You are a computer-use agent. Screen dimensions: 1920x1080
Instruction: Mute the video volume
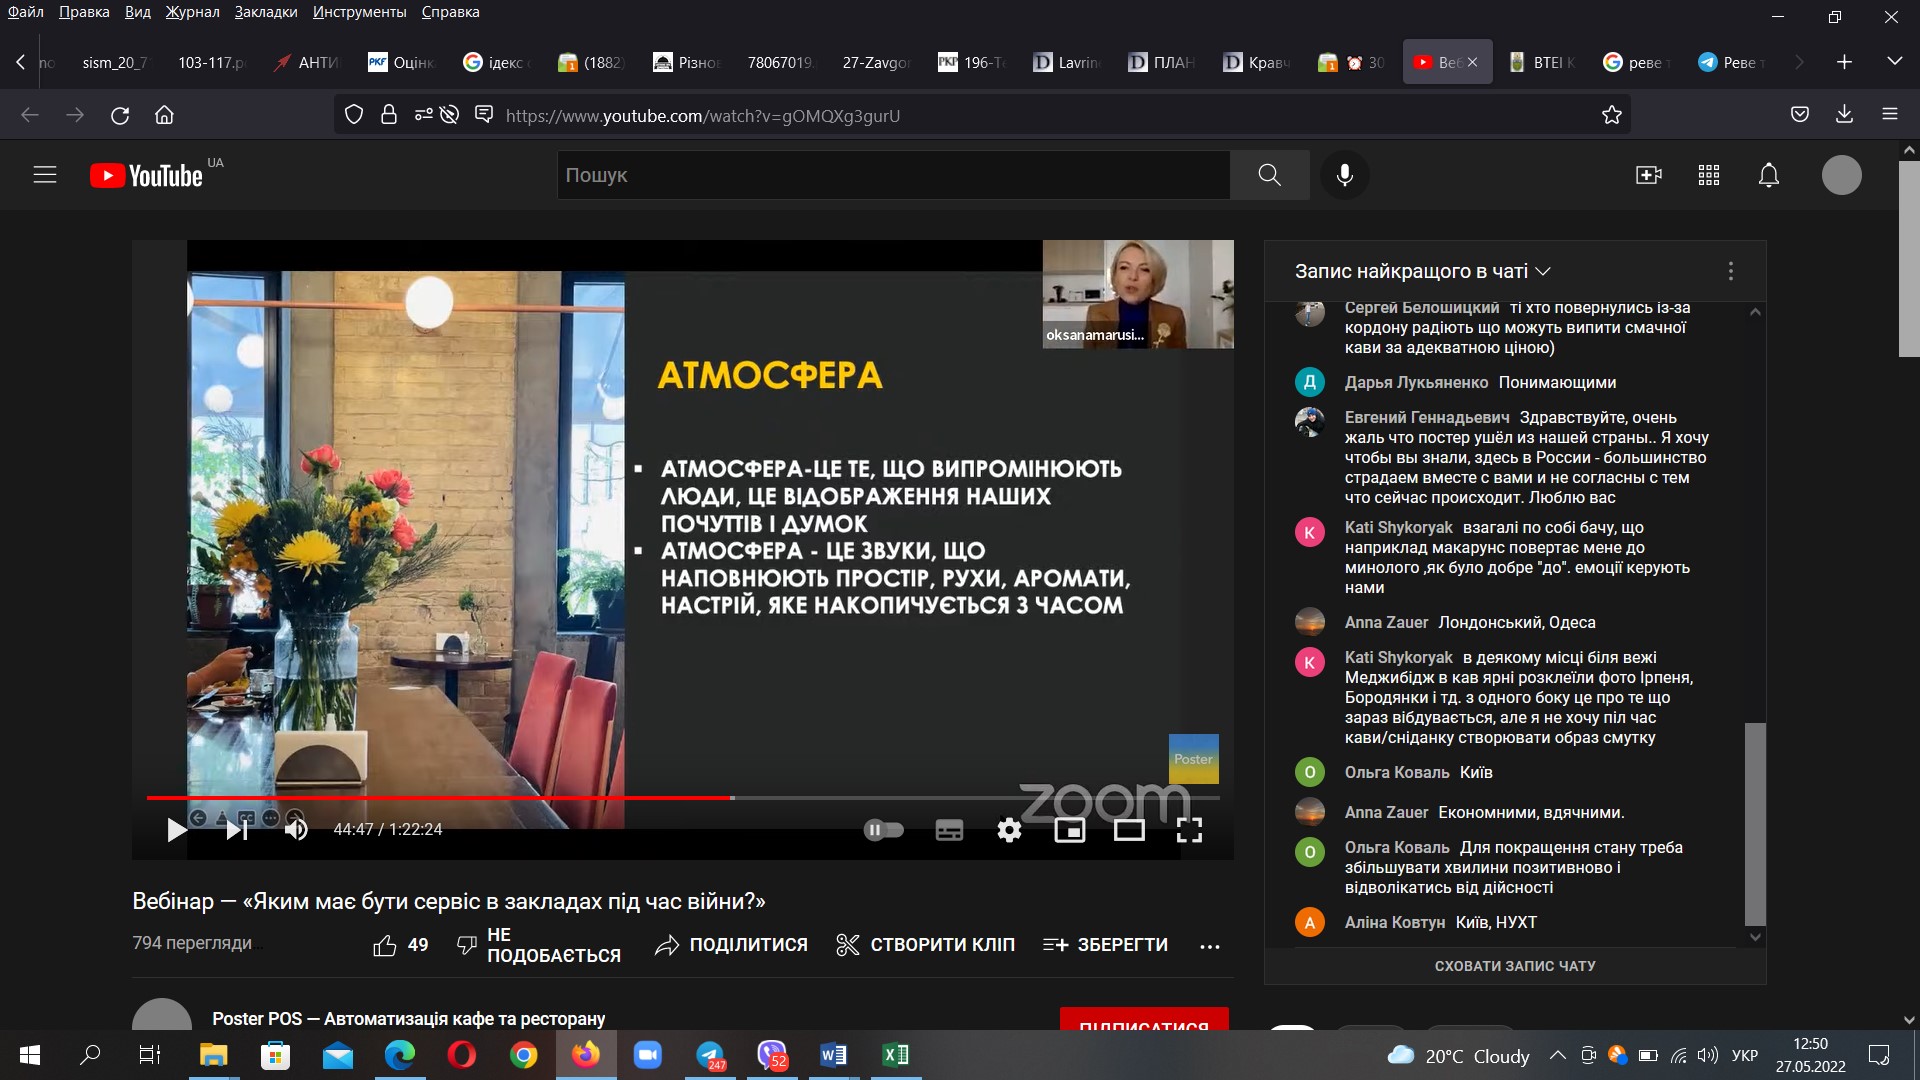[x=296, y=830]
